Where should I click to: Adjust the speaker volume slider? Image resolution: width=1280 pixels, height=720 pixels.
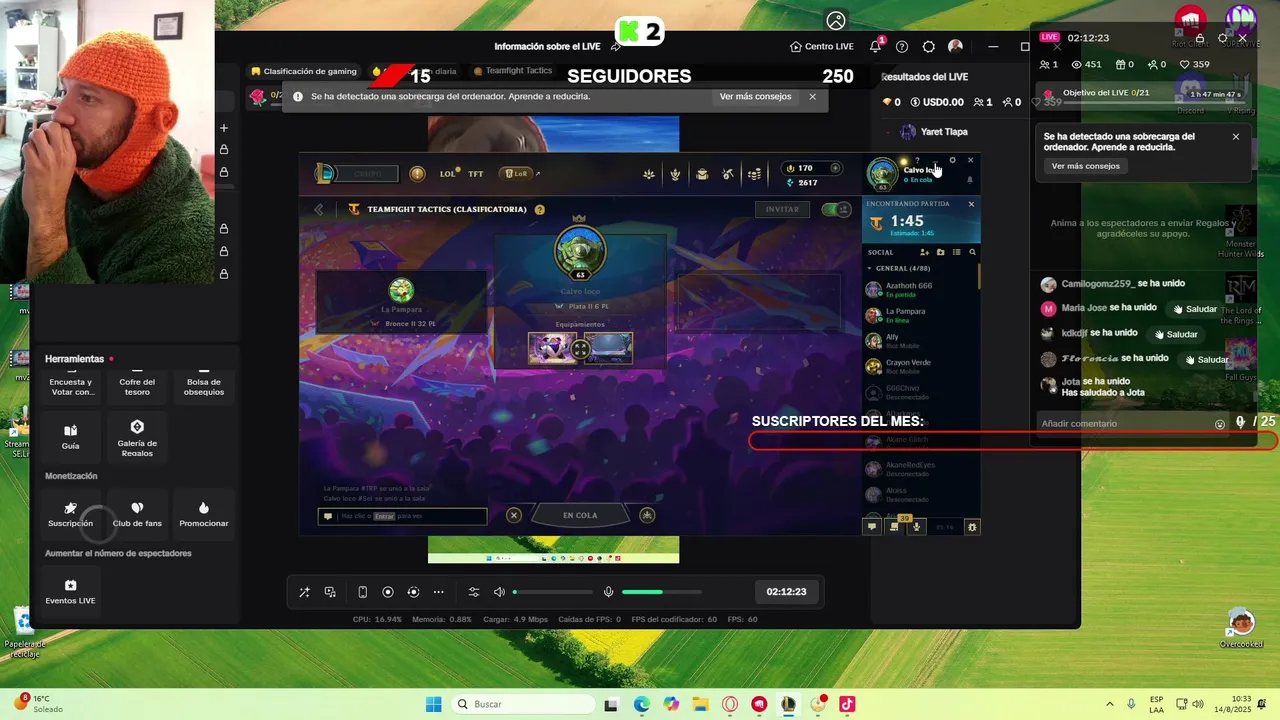click(553, 592)
